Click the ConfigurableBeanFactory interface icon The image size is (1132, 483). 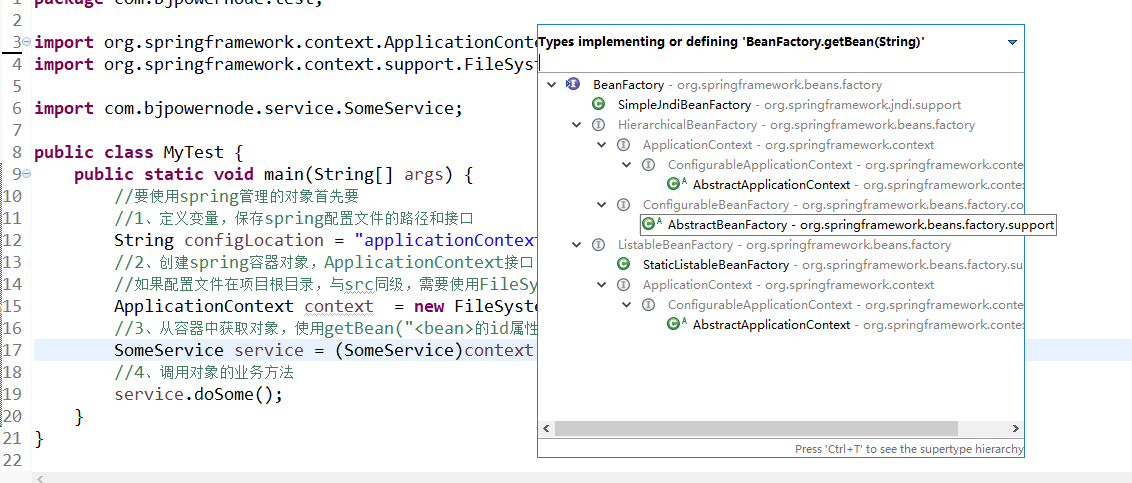[624, 205]
